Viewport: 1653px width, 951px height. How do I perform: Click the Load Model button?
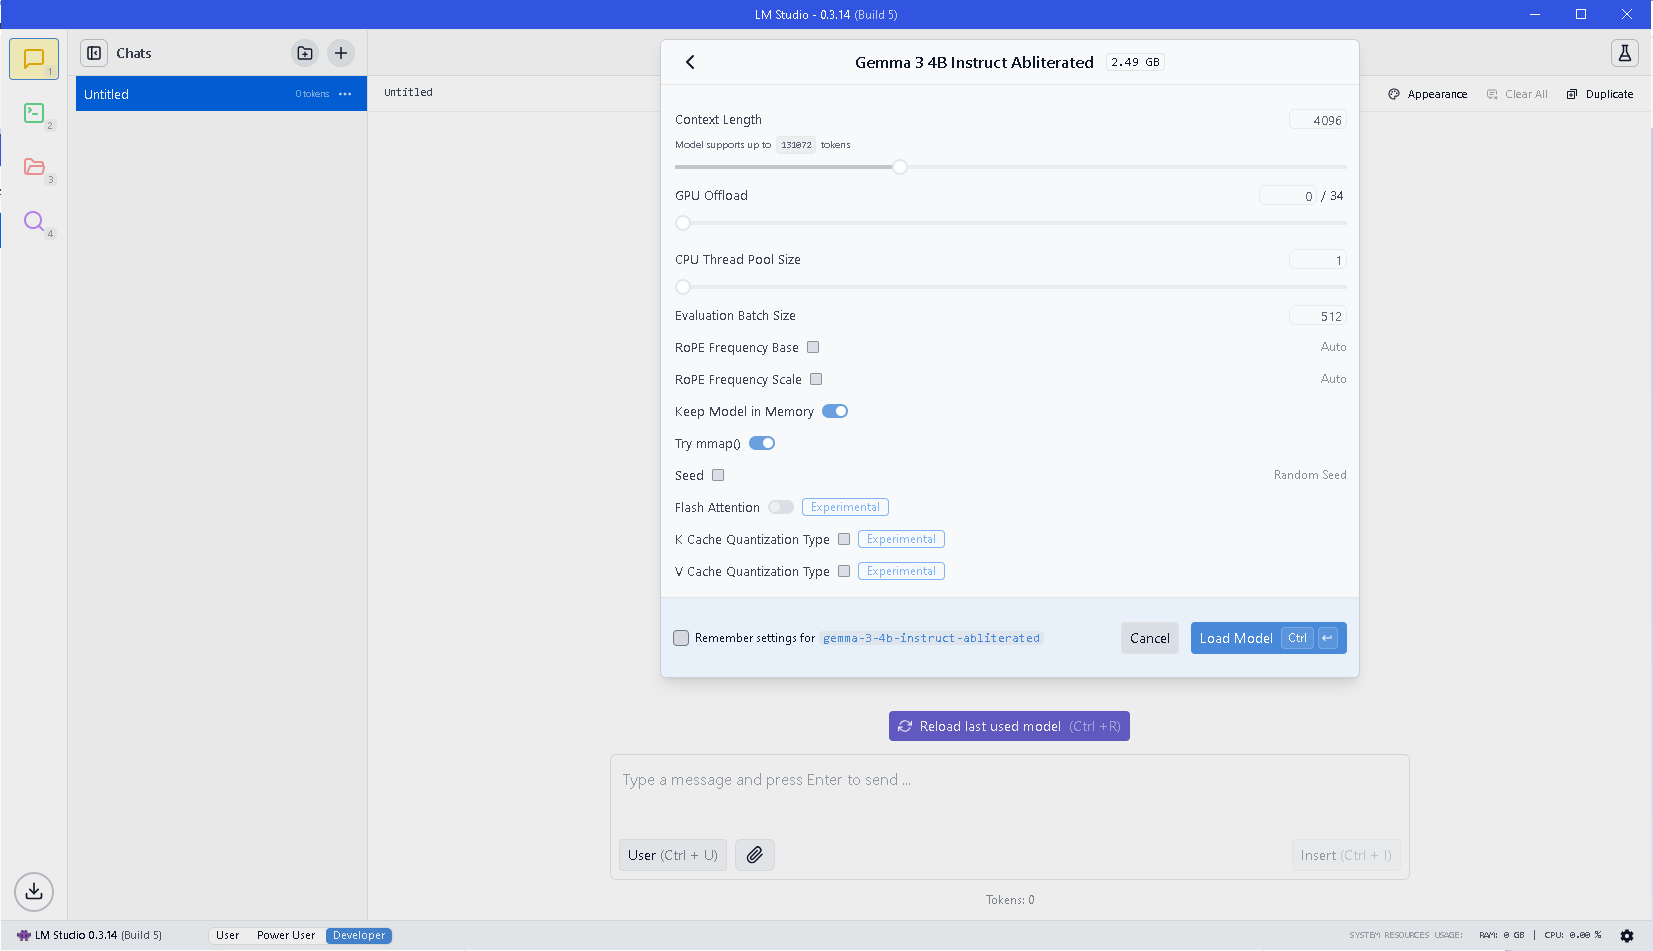1236,638
